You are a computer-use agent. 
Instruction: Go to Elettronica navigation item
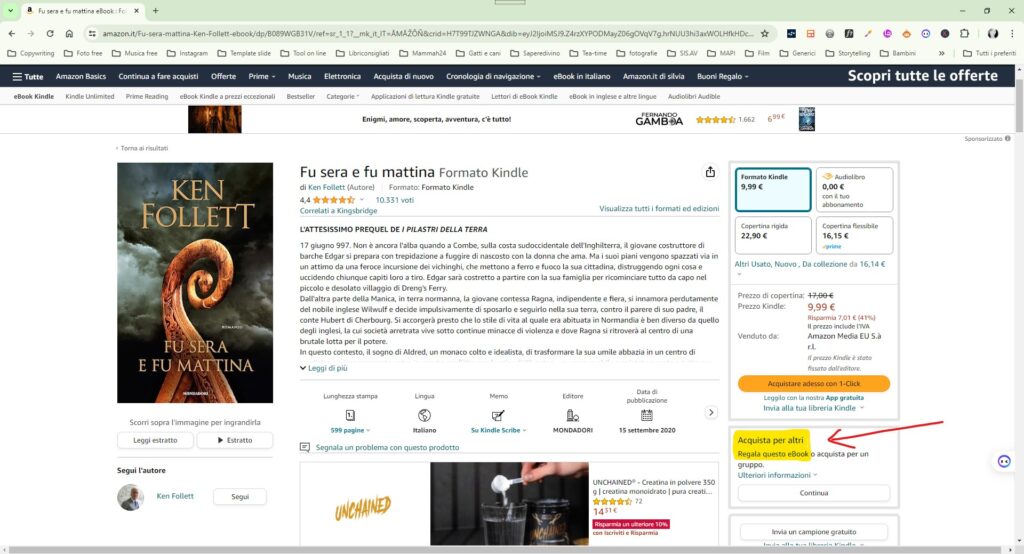(x=342, y=76)
